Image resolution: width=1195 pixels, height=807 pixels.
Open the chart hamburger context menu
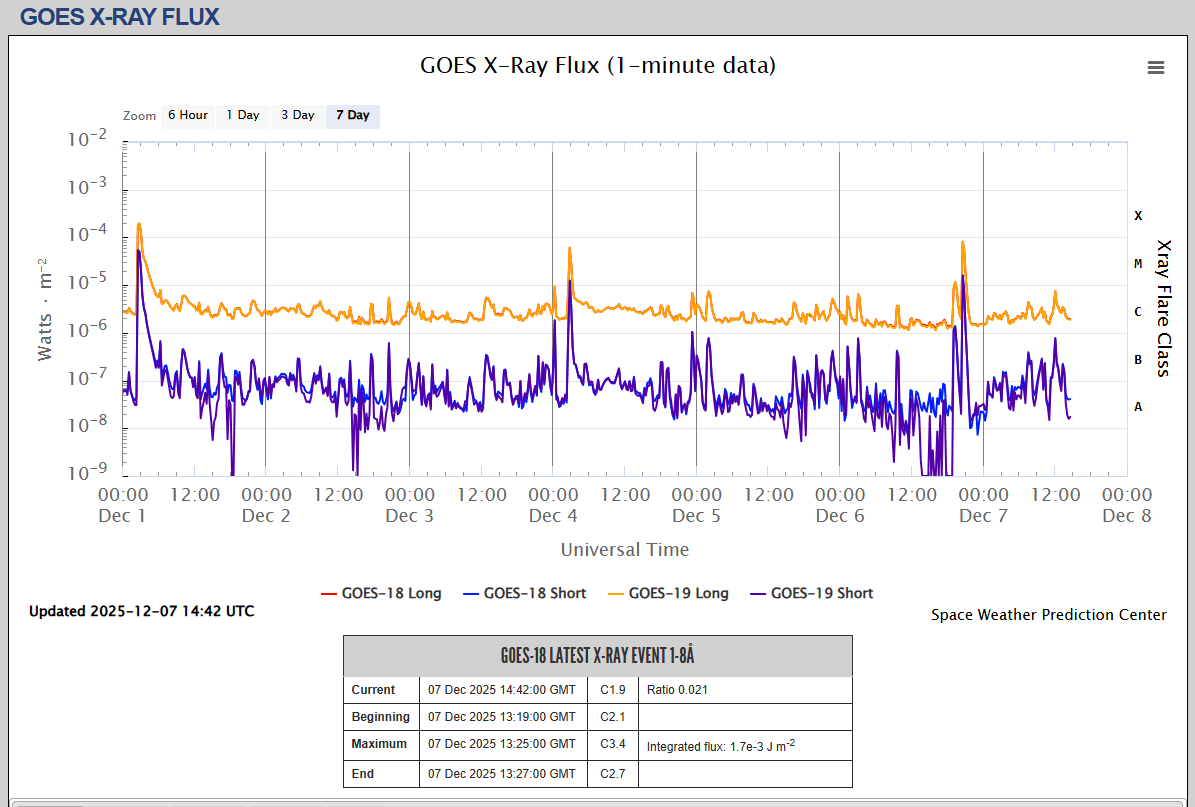point(1155,68)
